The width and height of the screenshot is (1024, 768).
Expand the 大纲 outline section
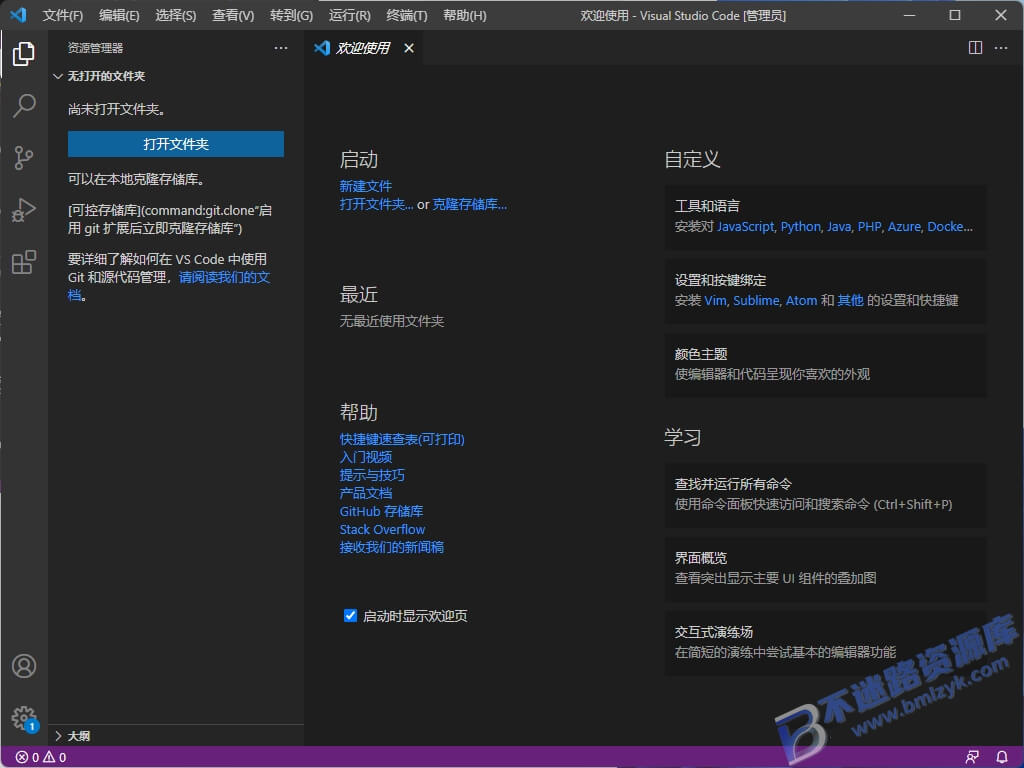[72, 736]
